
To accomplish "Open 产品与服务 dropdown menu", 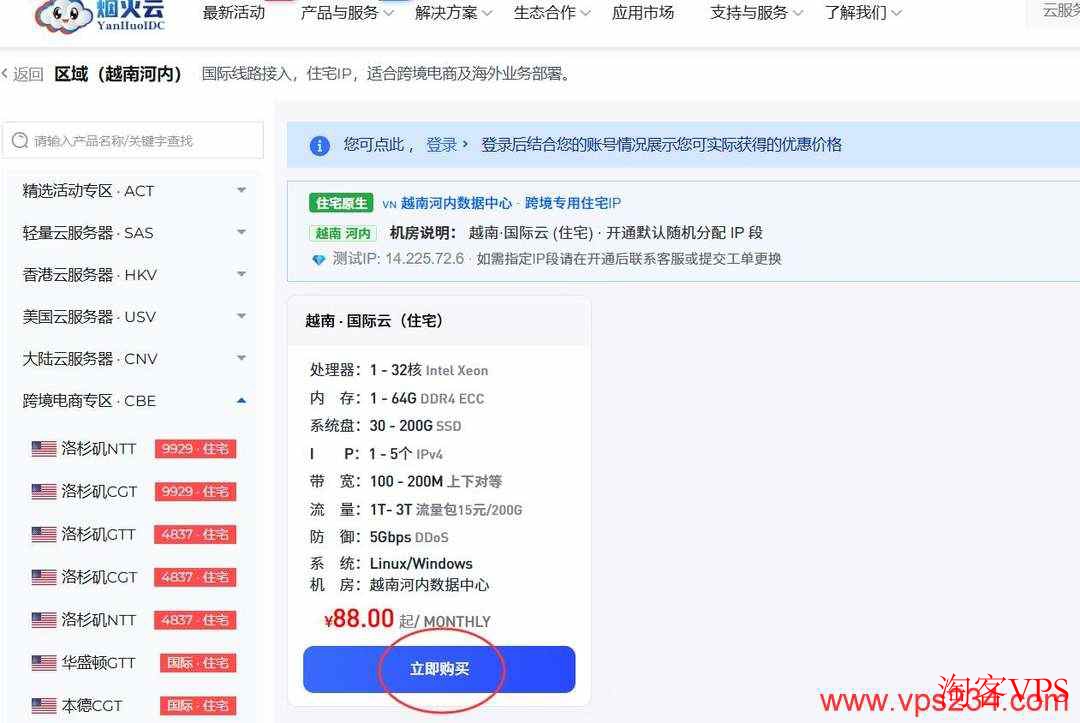I will tap(346, 12).
